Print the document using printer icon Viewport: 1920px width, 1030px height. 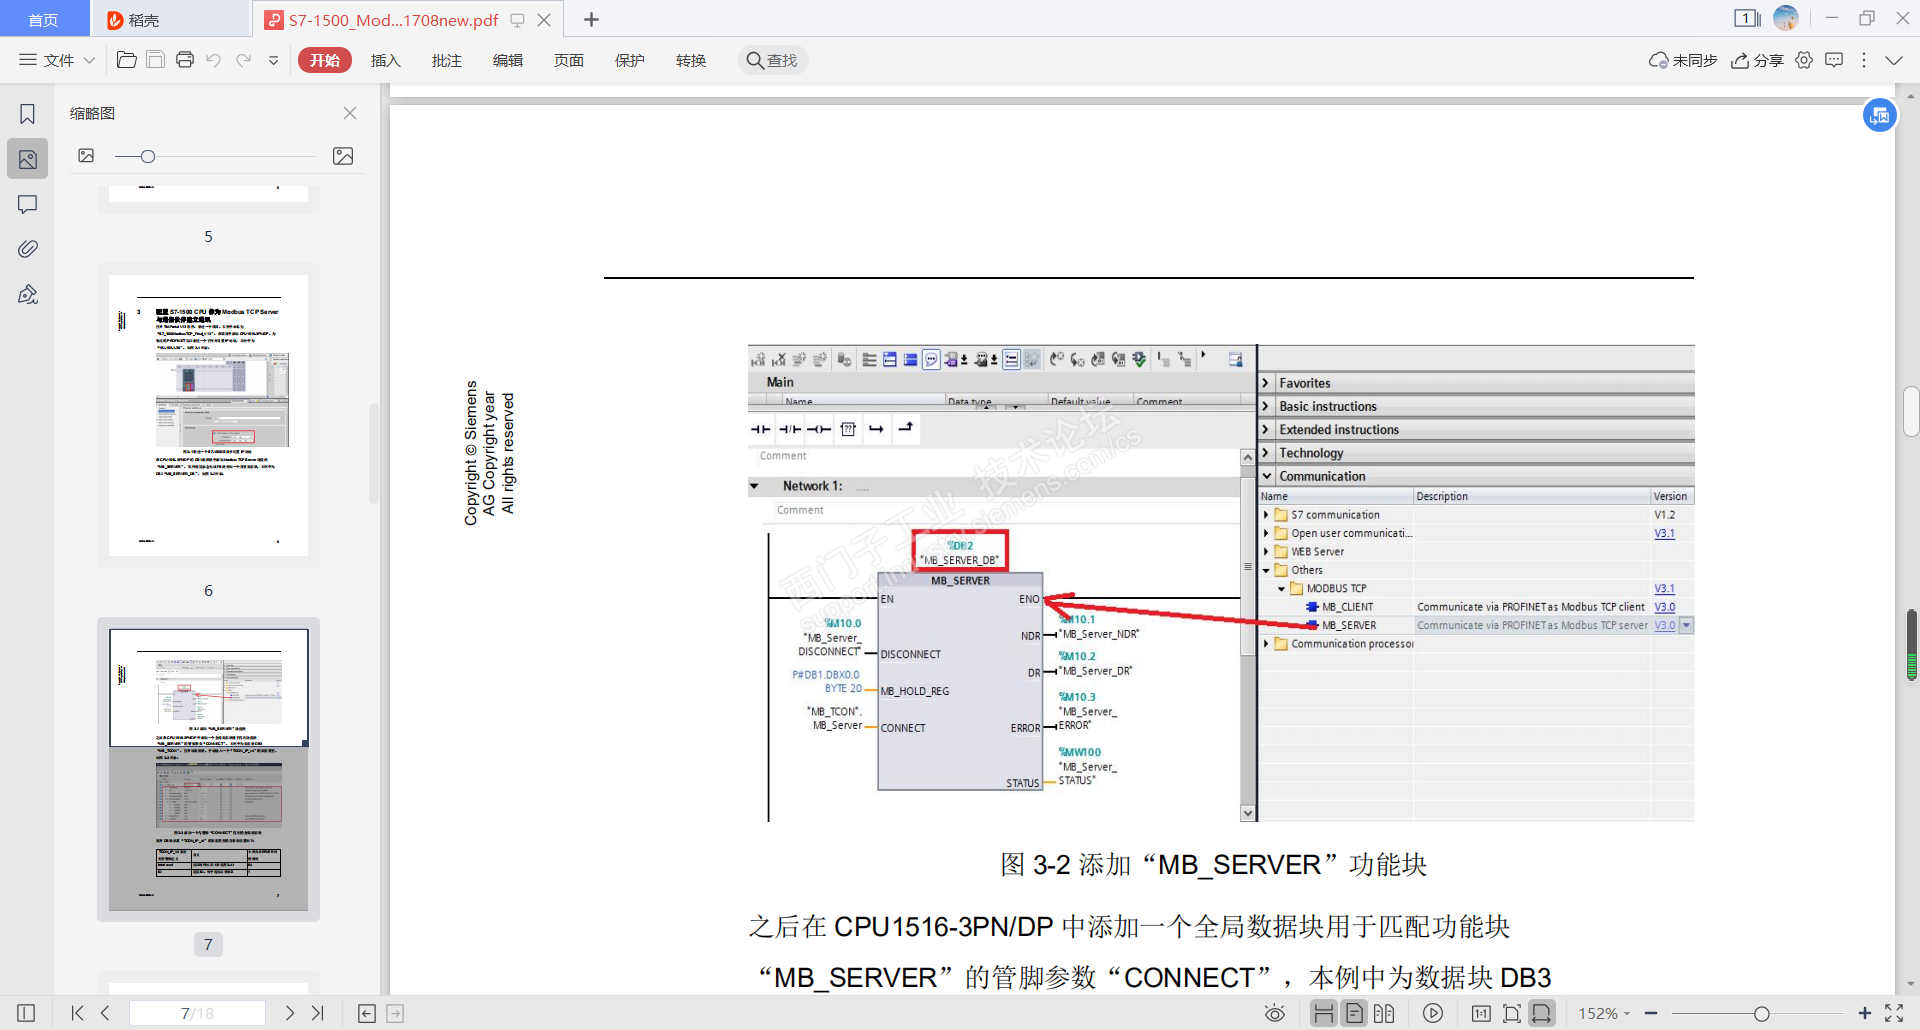click(185, 60)
